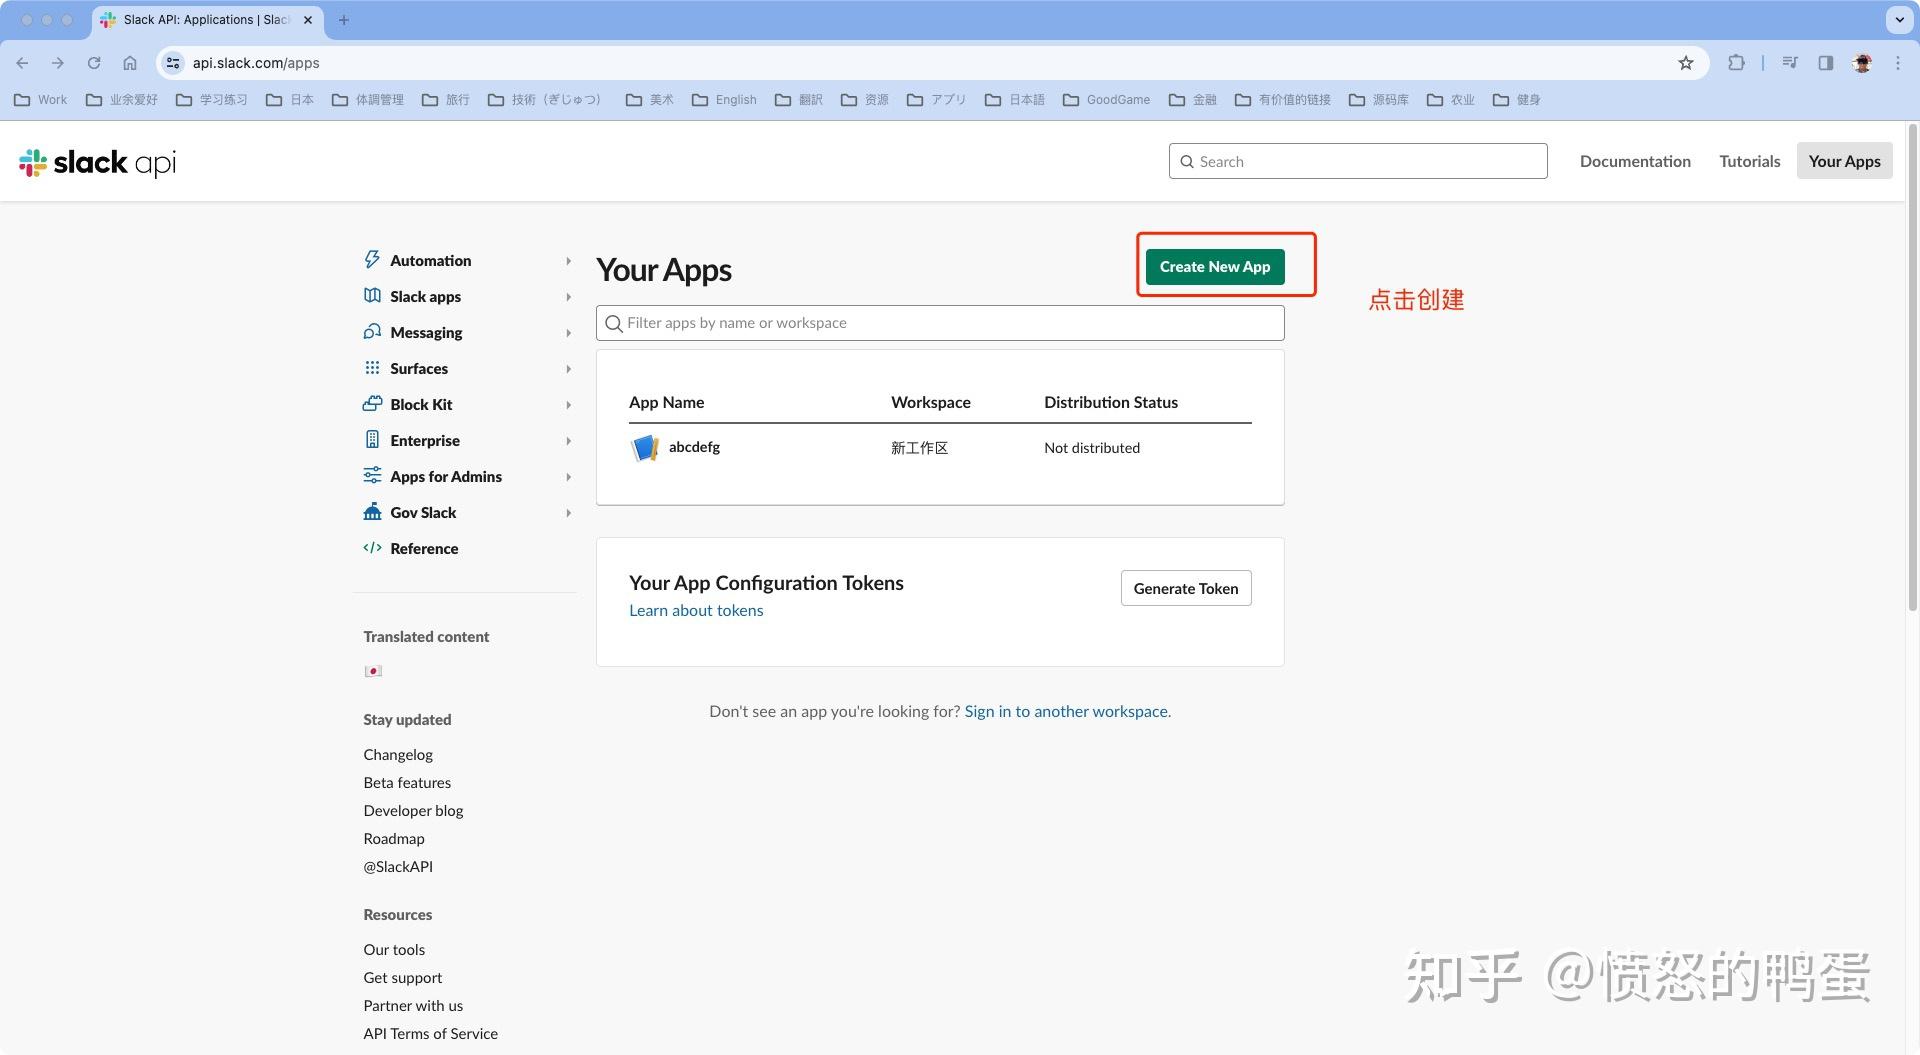Open a new browser tab

coord(344,20)
